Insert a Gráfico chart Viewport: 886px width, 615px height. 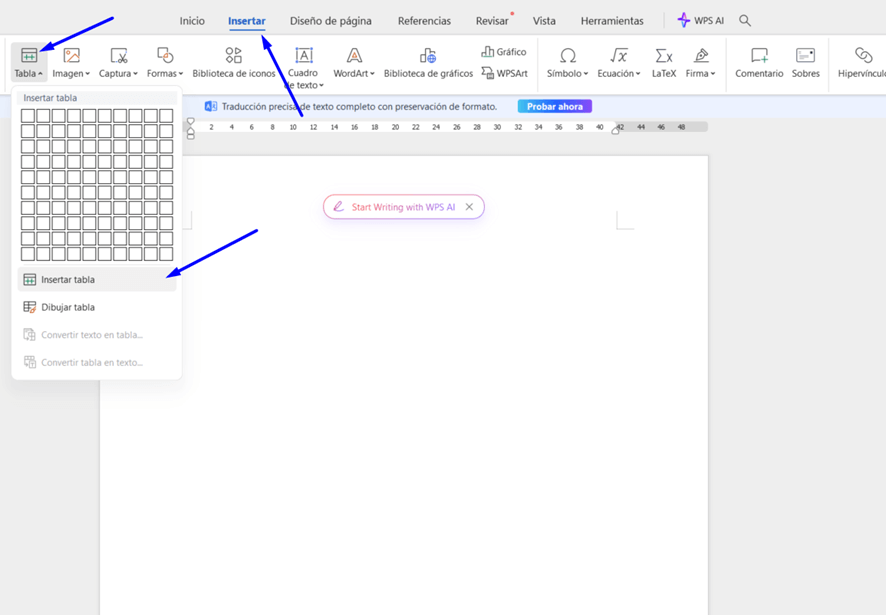coord(503,52)
